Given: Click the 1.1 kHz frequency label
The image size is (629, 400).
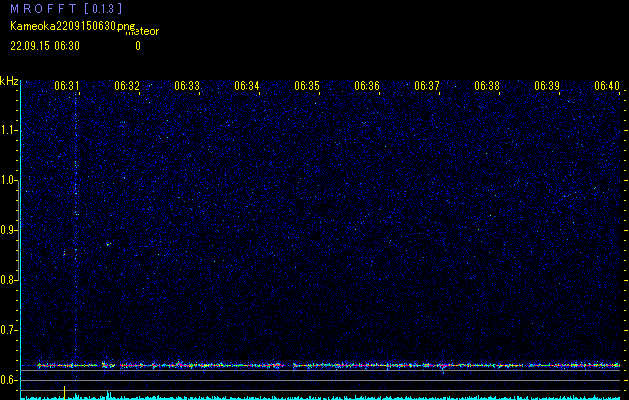Looking at the screenshot, I should (x=9, y=130).
